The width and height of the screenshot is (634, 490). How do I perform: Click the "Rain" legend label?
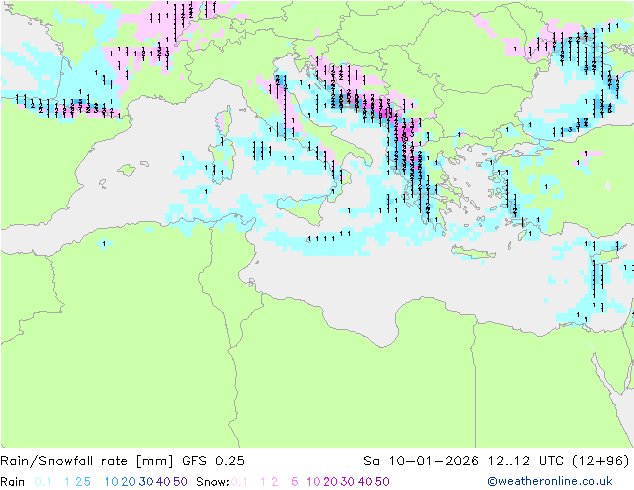point(13,482)
